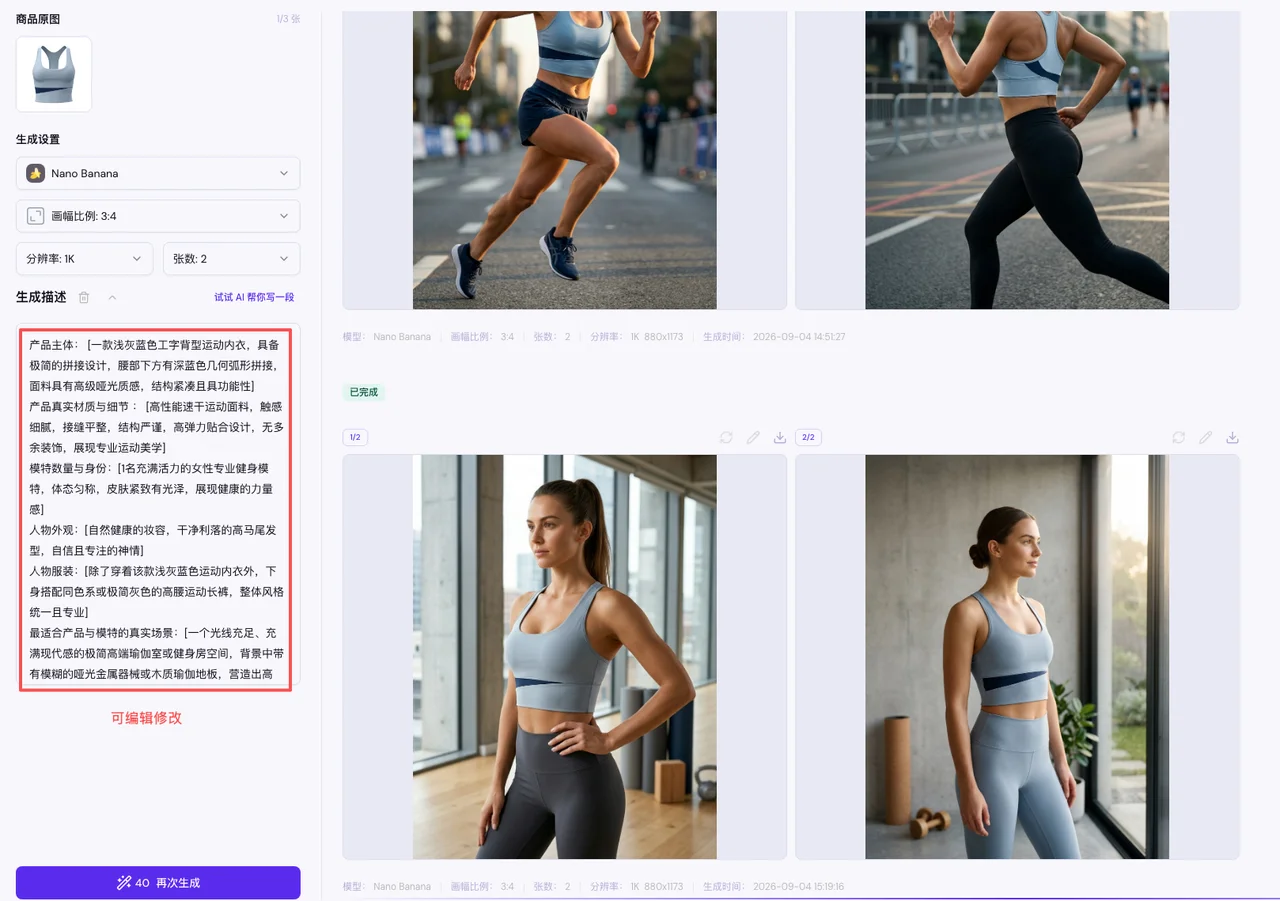1280x901 pixels.
Task: Click regenerate icon above image 1/2
Action: coord(726,438)
